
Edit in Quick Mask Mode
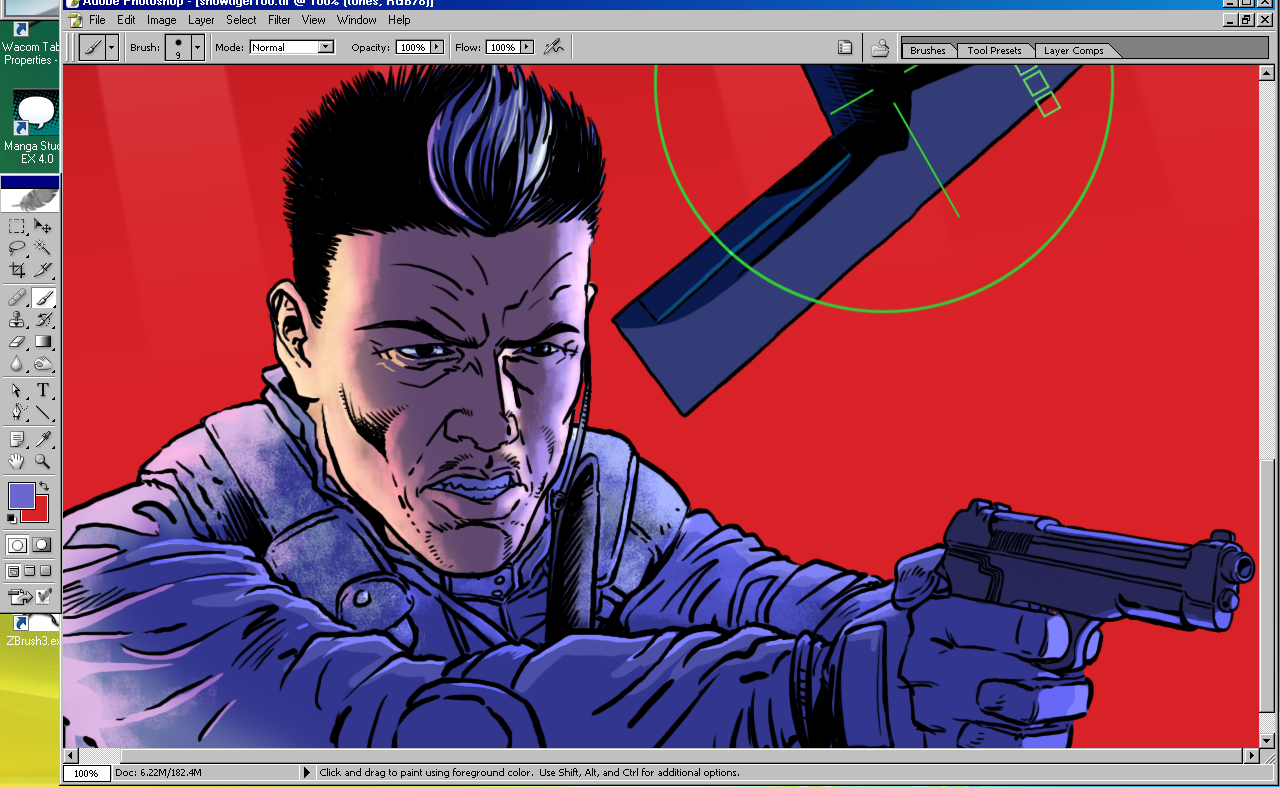pos(43,545)
